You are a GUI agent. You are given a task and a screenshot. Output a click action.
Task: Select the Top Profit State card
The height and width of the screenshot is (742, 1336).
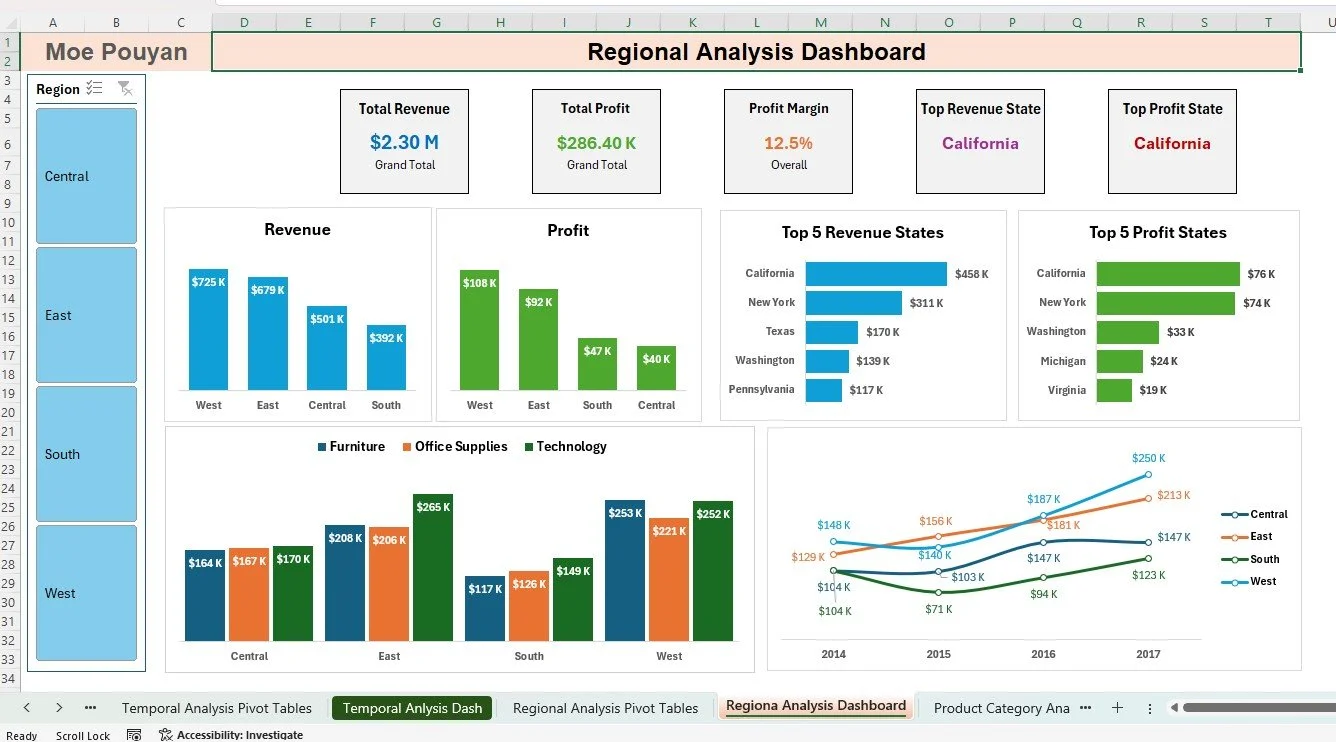(x=1172, y=141)
